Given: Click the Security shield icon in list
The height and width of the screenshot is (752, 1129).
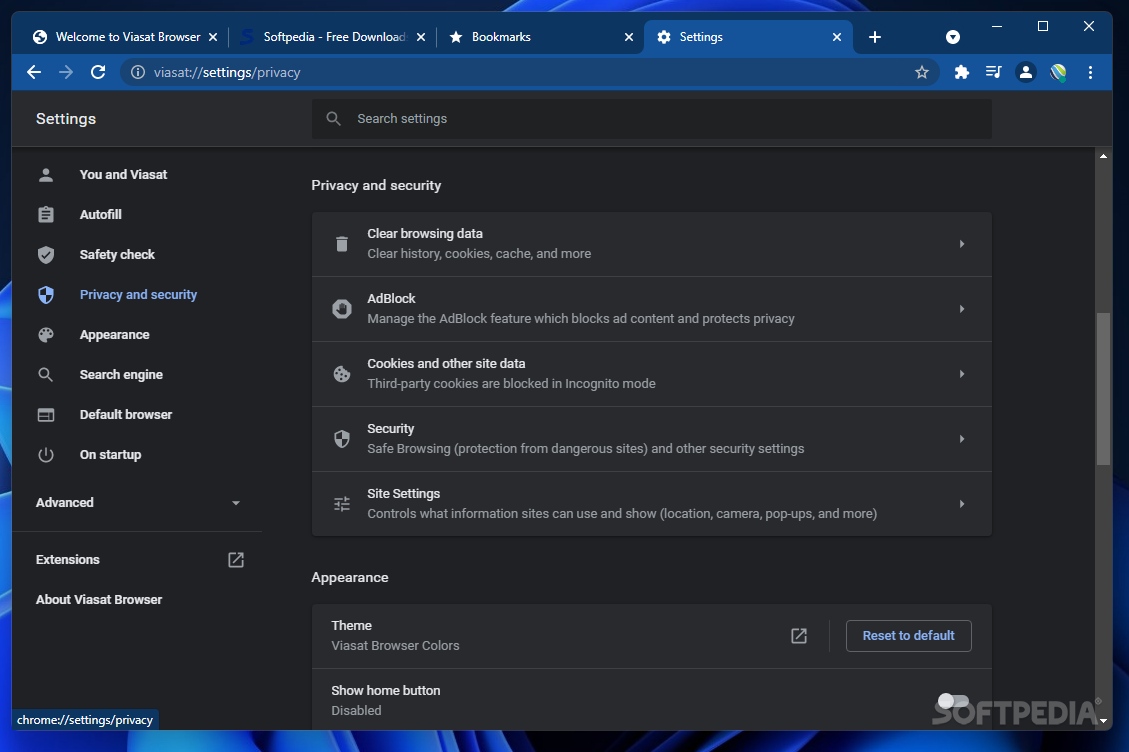Looking at the screenshot, I should point(342,439).
